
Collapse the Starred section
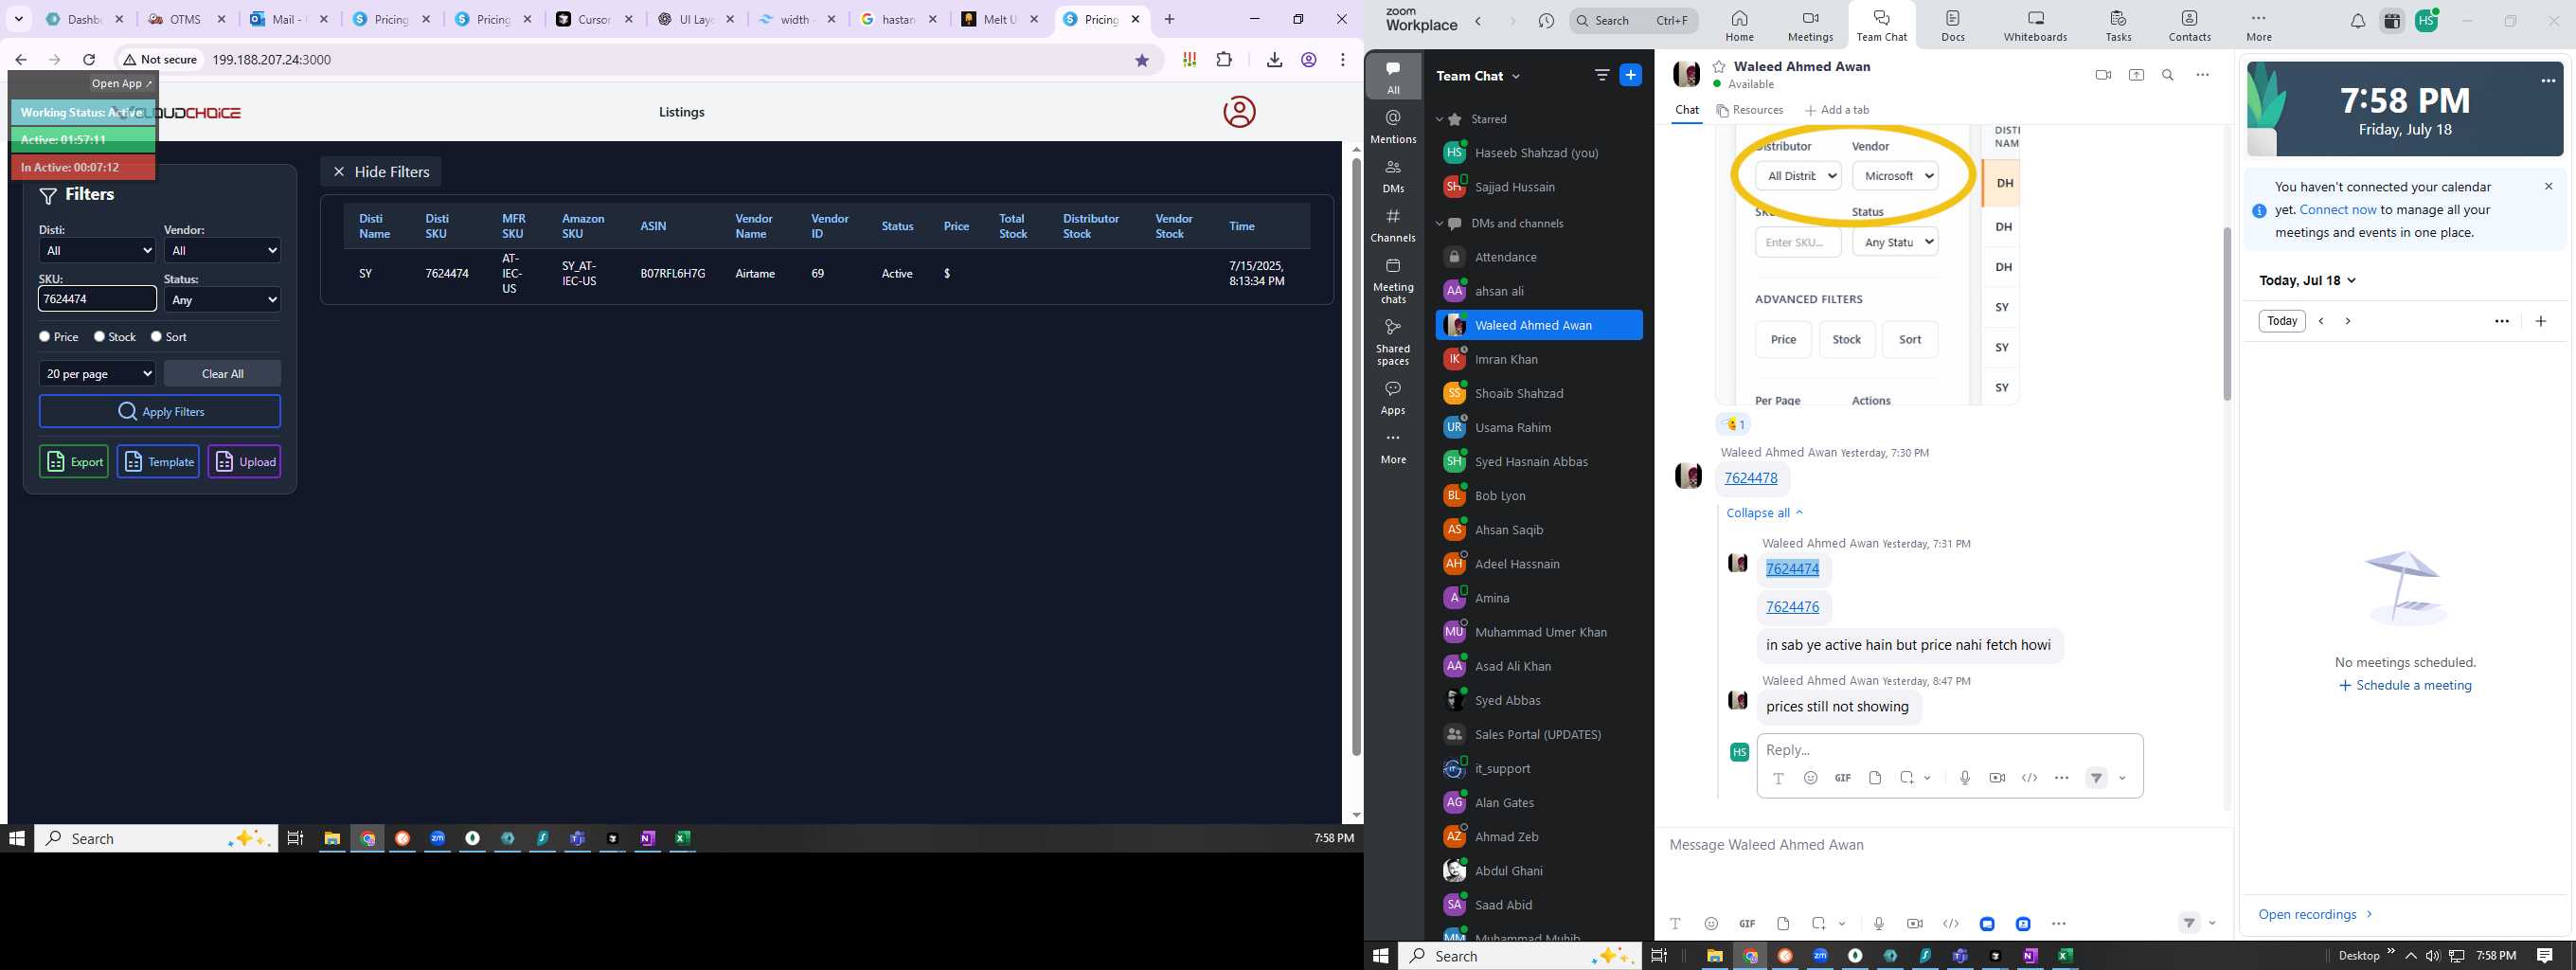(1440, 119)
